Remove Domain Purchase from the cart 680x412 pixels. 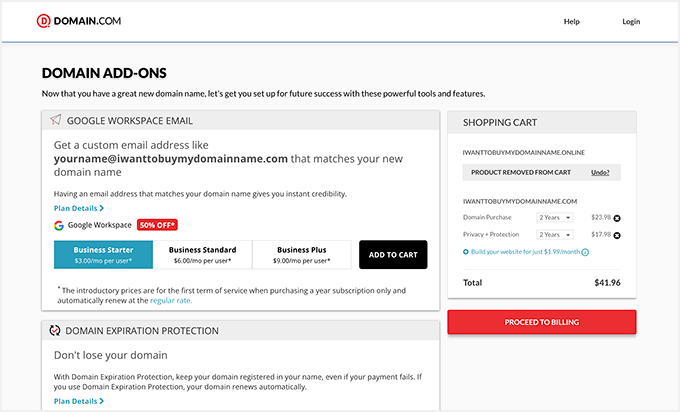(x=617, y=218)
